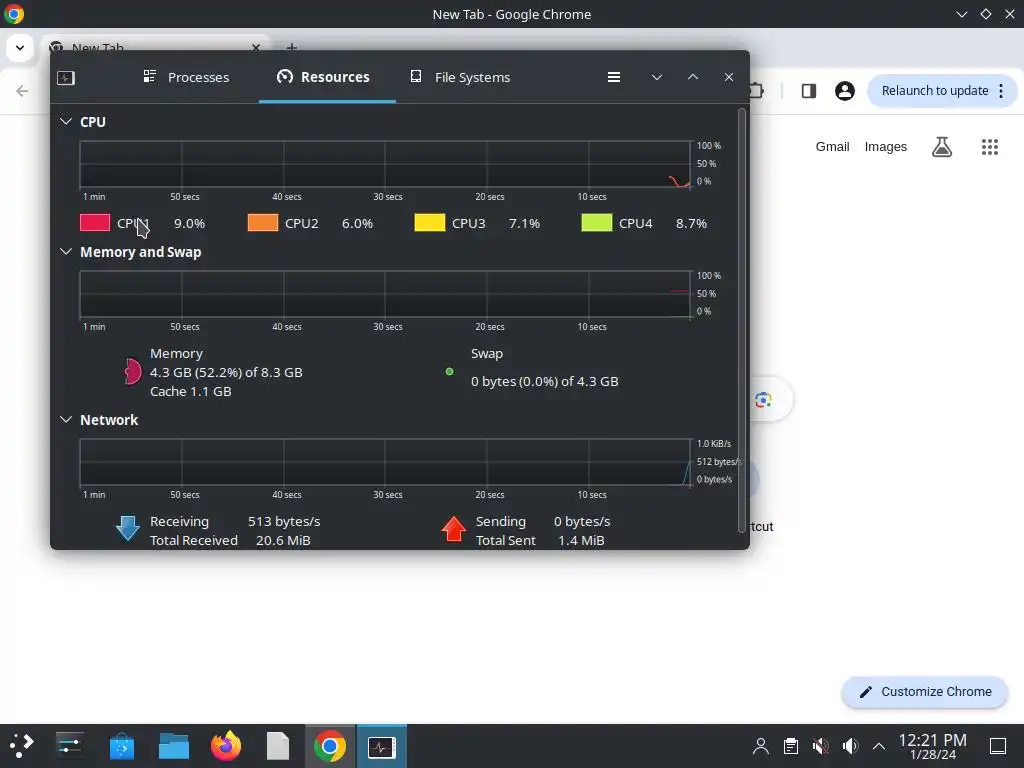Open Images link on New Tab page
1024x768 pixels.
coord(886,147)
